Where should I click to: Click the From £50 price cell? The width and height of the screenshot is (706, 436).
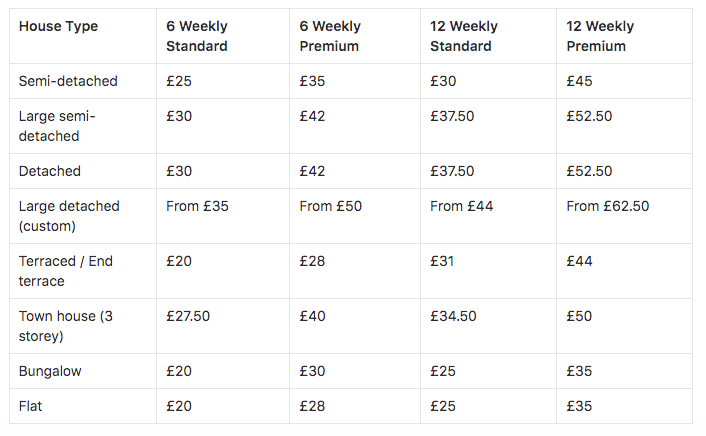330,207
